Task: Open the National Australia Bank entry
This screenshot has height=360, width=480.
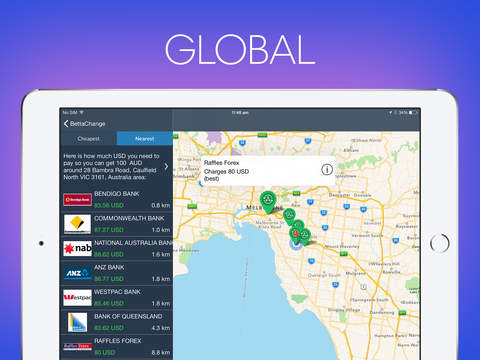Action: point(117,249)
